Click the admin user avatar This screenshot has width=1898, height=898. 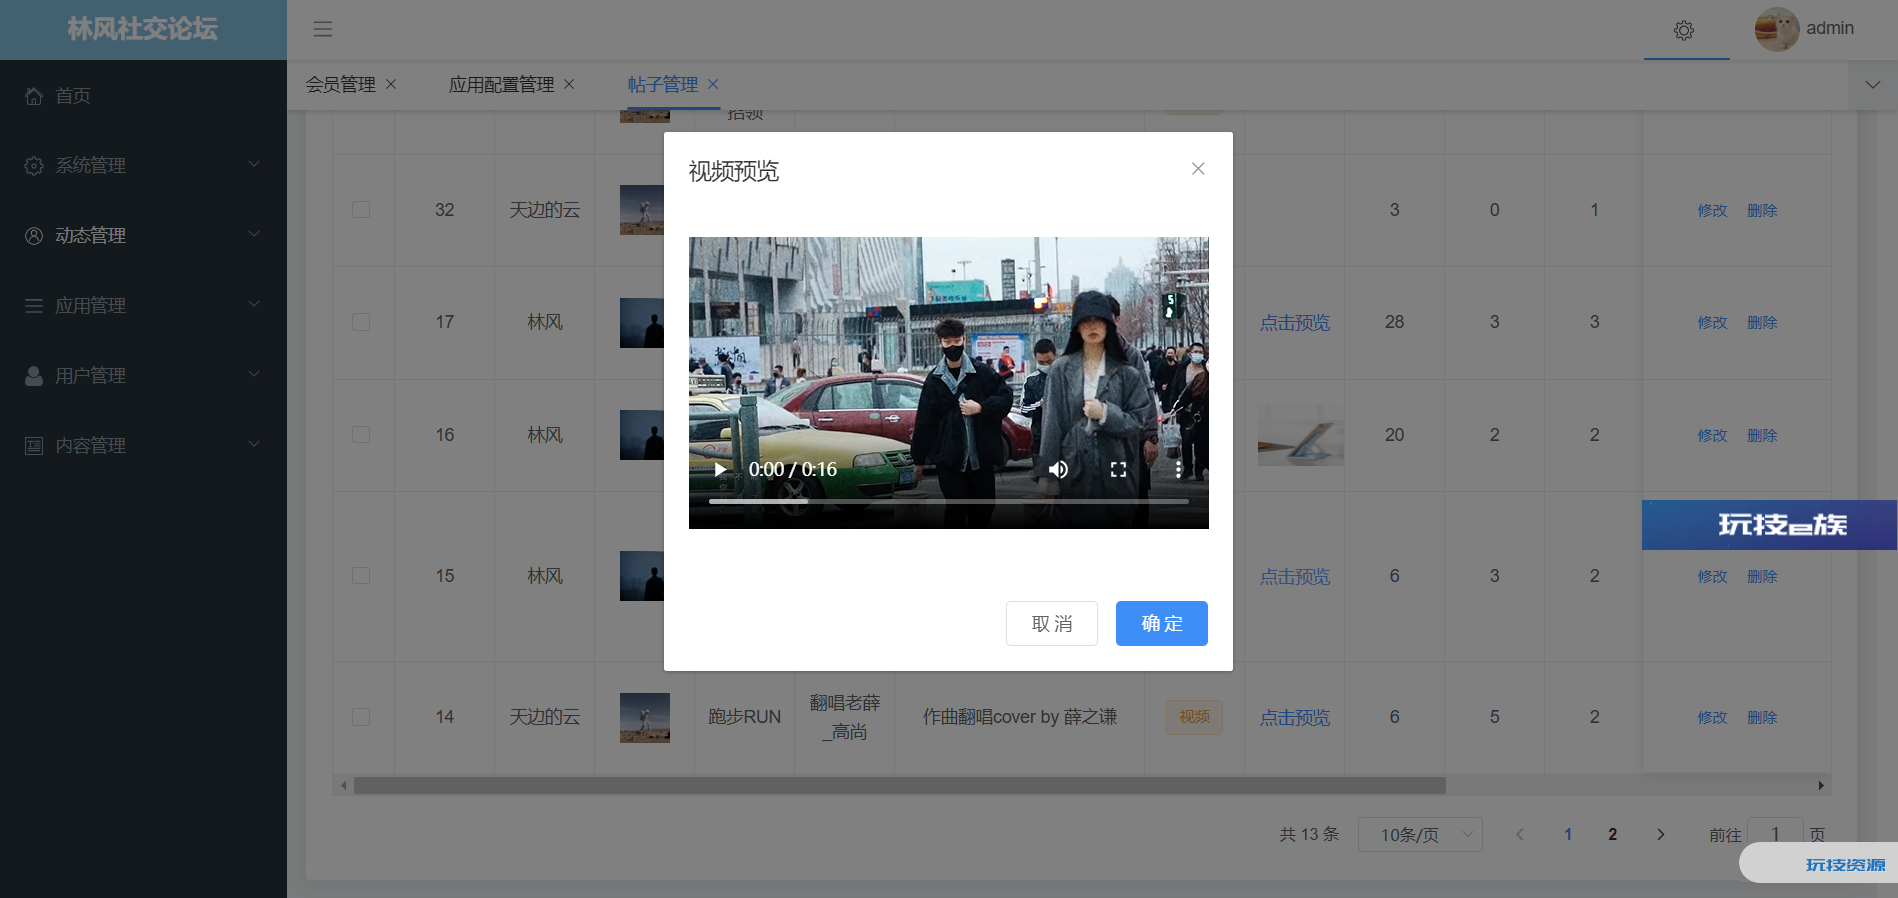(1777, 29)
